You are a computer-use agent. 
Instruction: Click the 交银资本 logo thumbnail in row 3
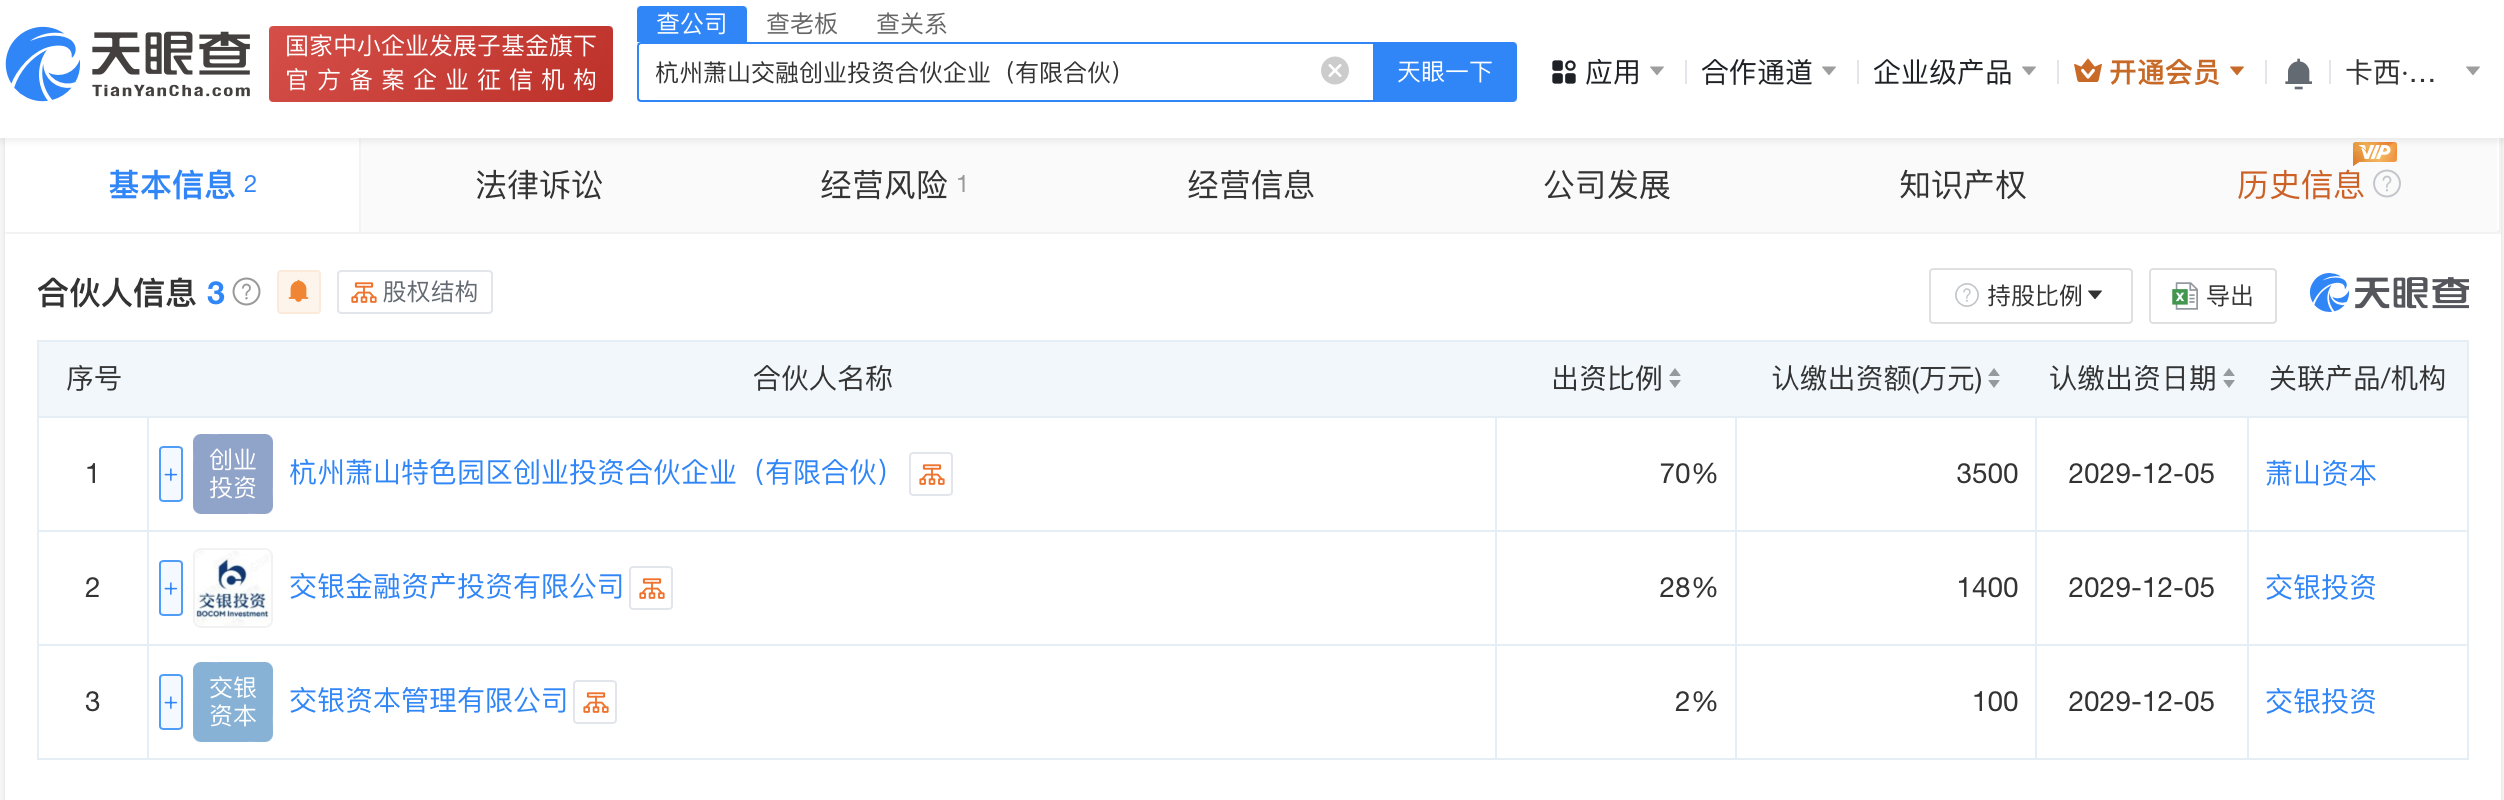233,702
